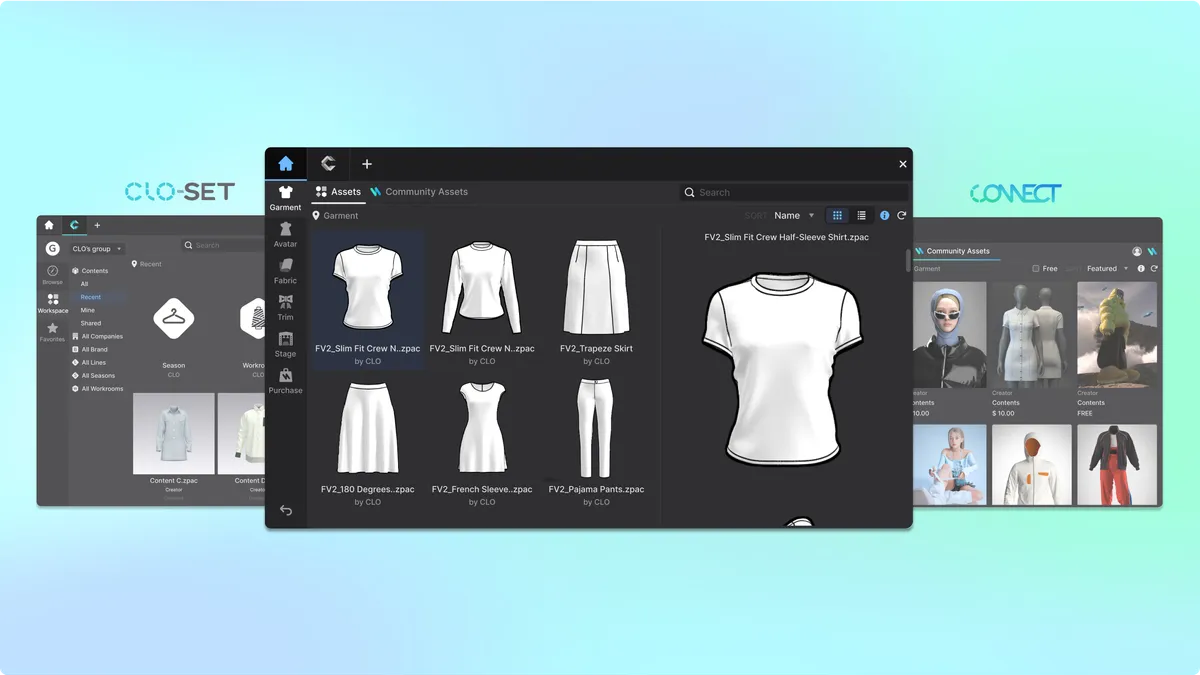Show info panel in front window
The height and width of the screenshot is (675, 1200).
884,215
